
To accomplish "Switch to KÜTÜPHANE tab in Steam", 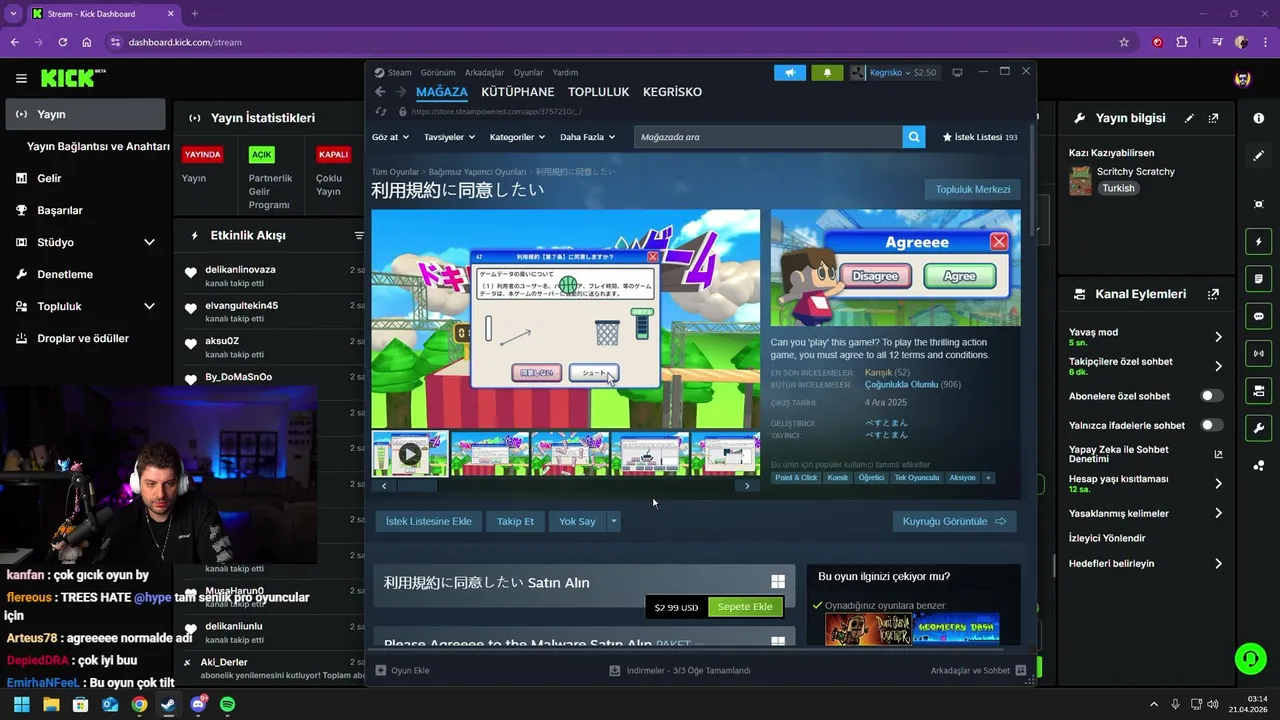I will 517,92.
